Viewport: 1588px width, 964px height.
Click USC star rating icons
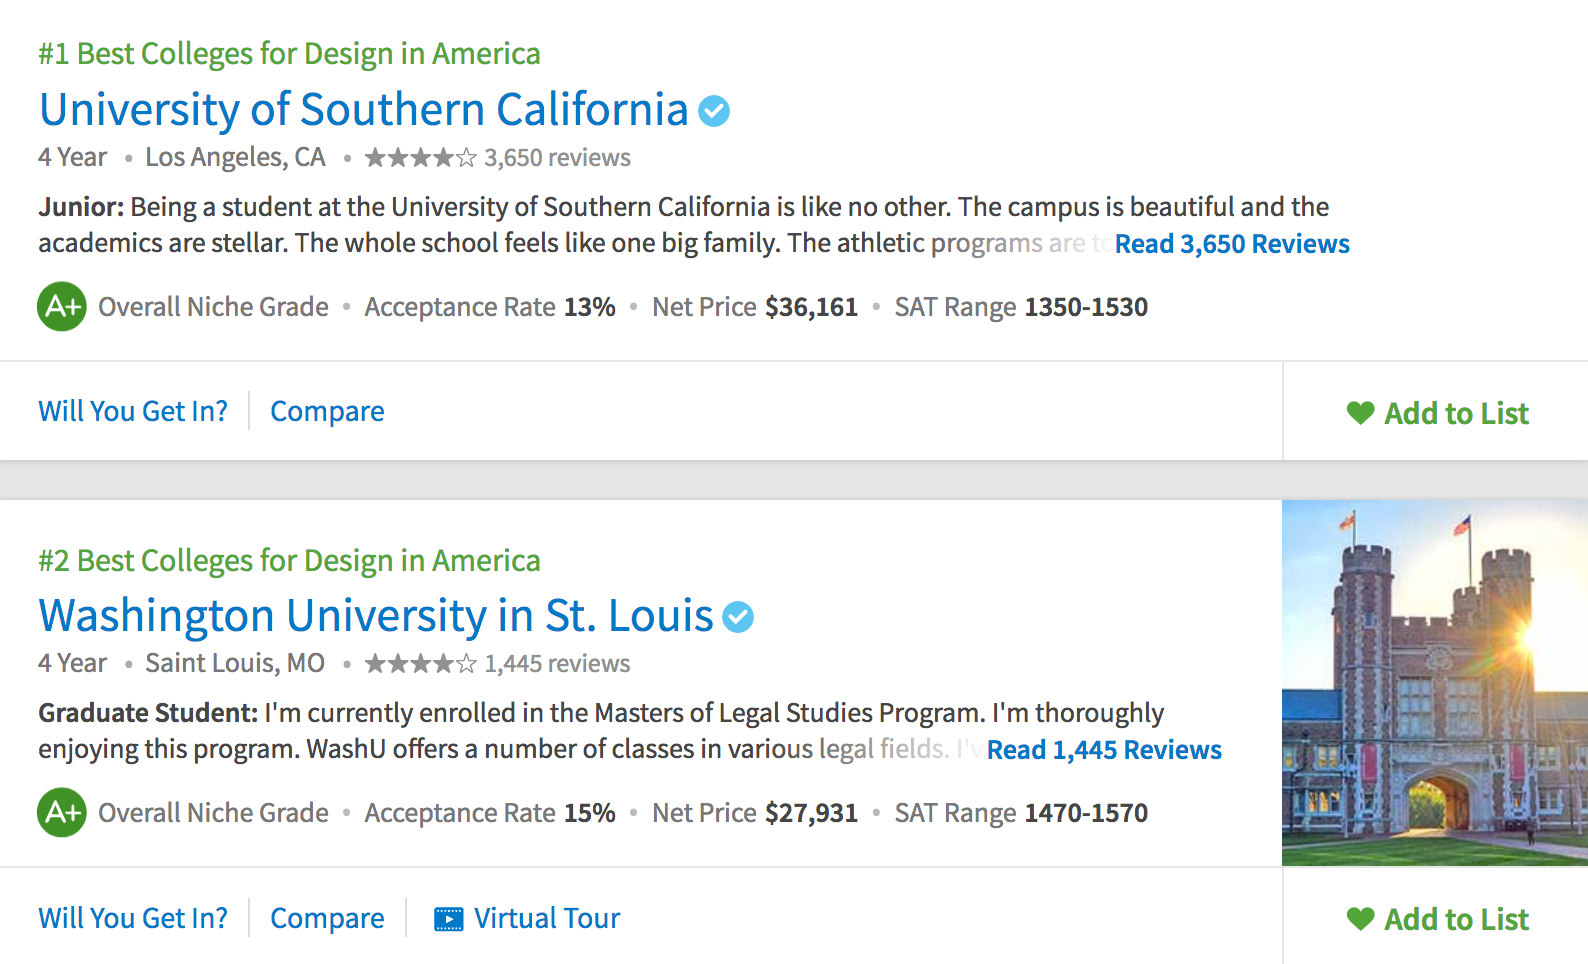pos(420,158)
